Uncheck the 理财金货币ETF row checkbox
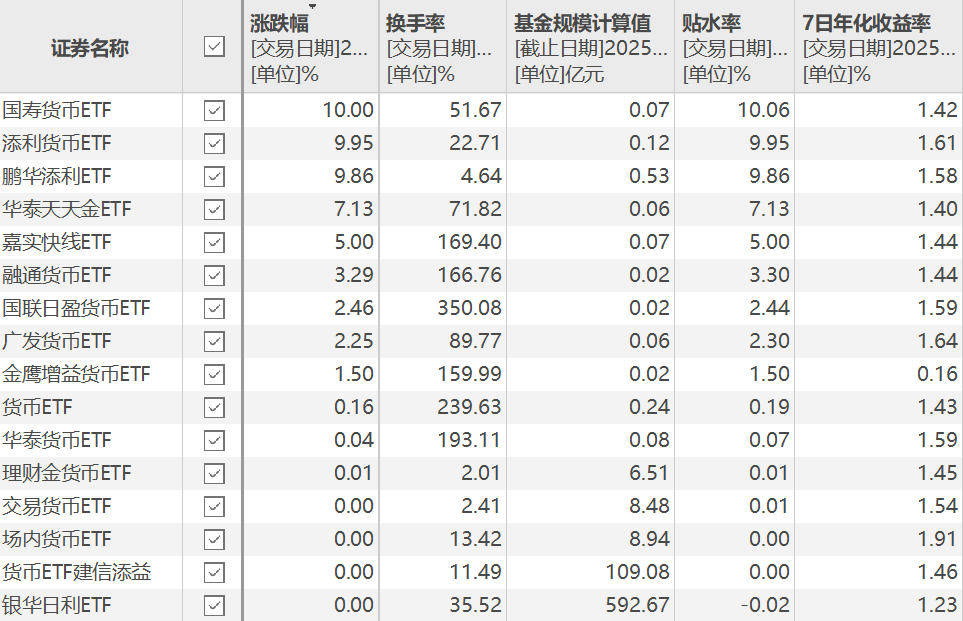Image resolution: width=963 pixels, height=621 pixels. pyautogui.click(x=214, y=474)
